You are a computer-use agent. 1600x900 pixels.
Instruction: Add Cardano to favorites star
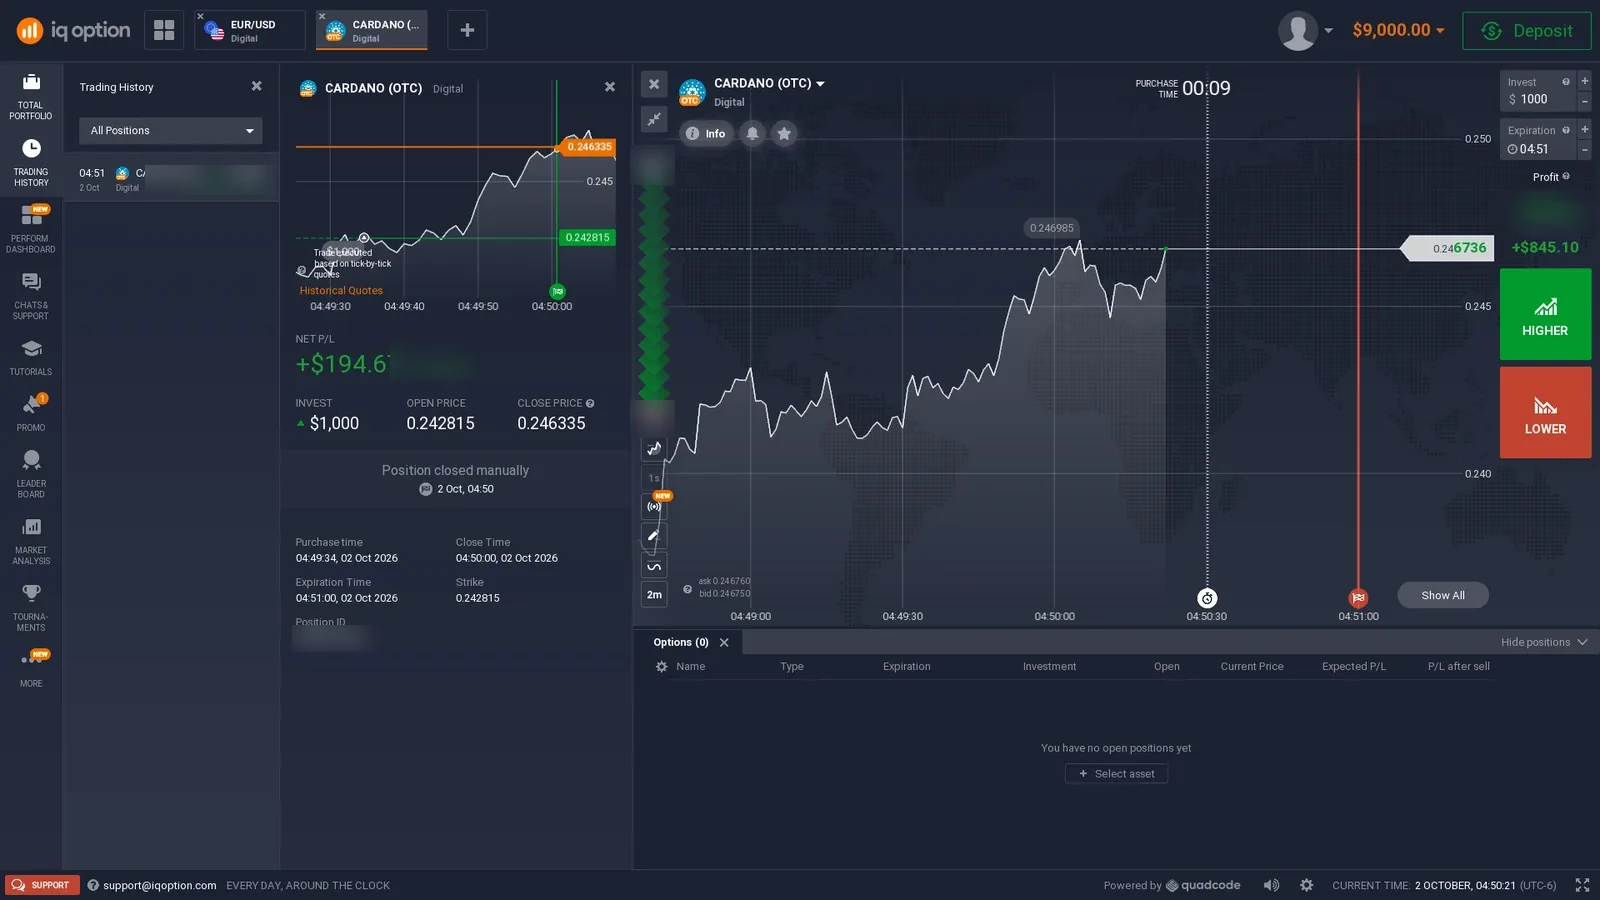pyautogui.click(x=784, y=133)
